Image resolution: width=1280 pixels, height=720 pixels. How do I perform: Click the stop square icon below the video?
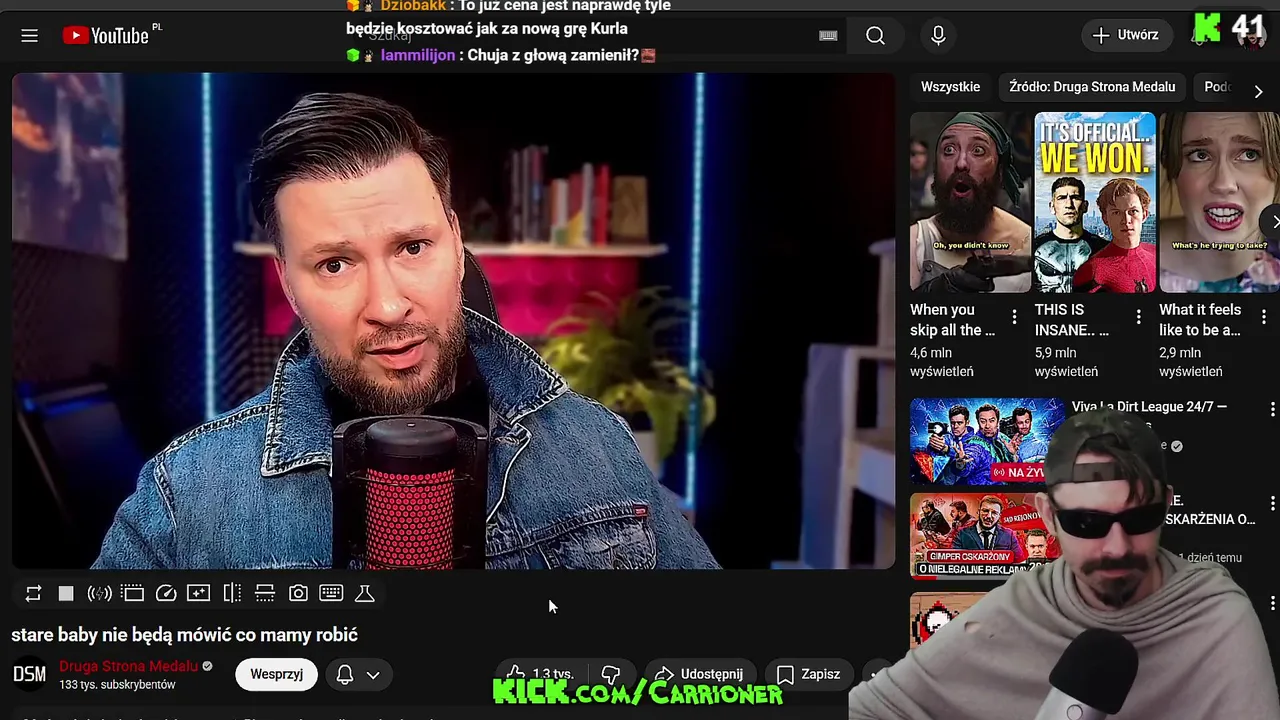[66, 593]
